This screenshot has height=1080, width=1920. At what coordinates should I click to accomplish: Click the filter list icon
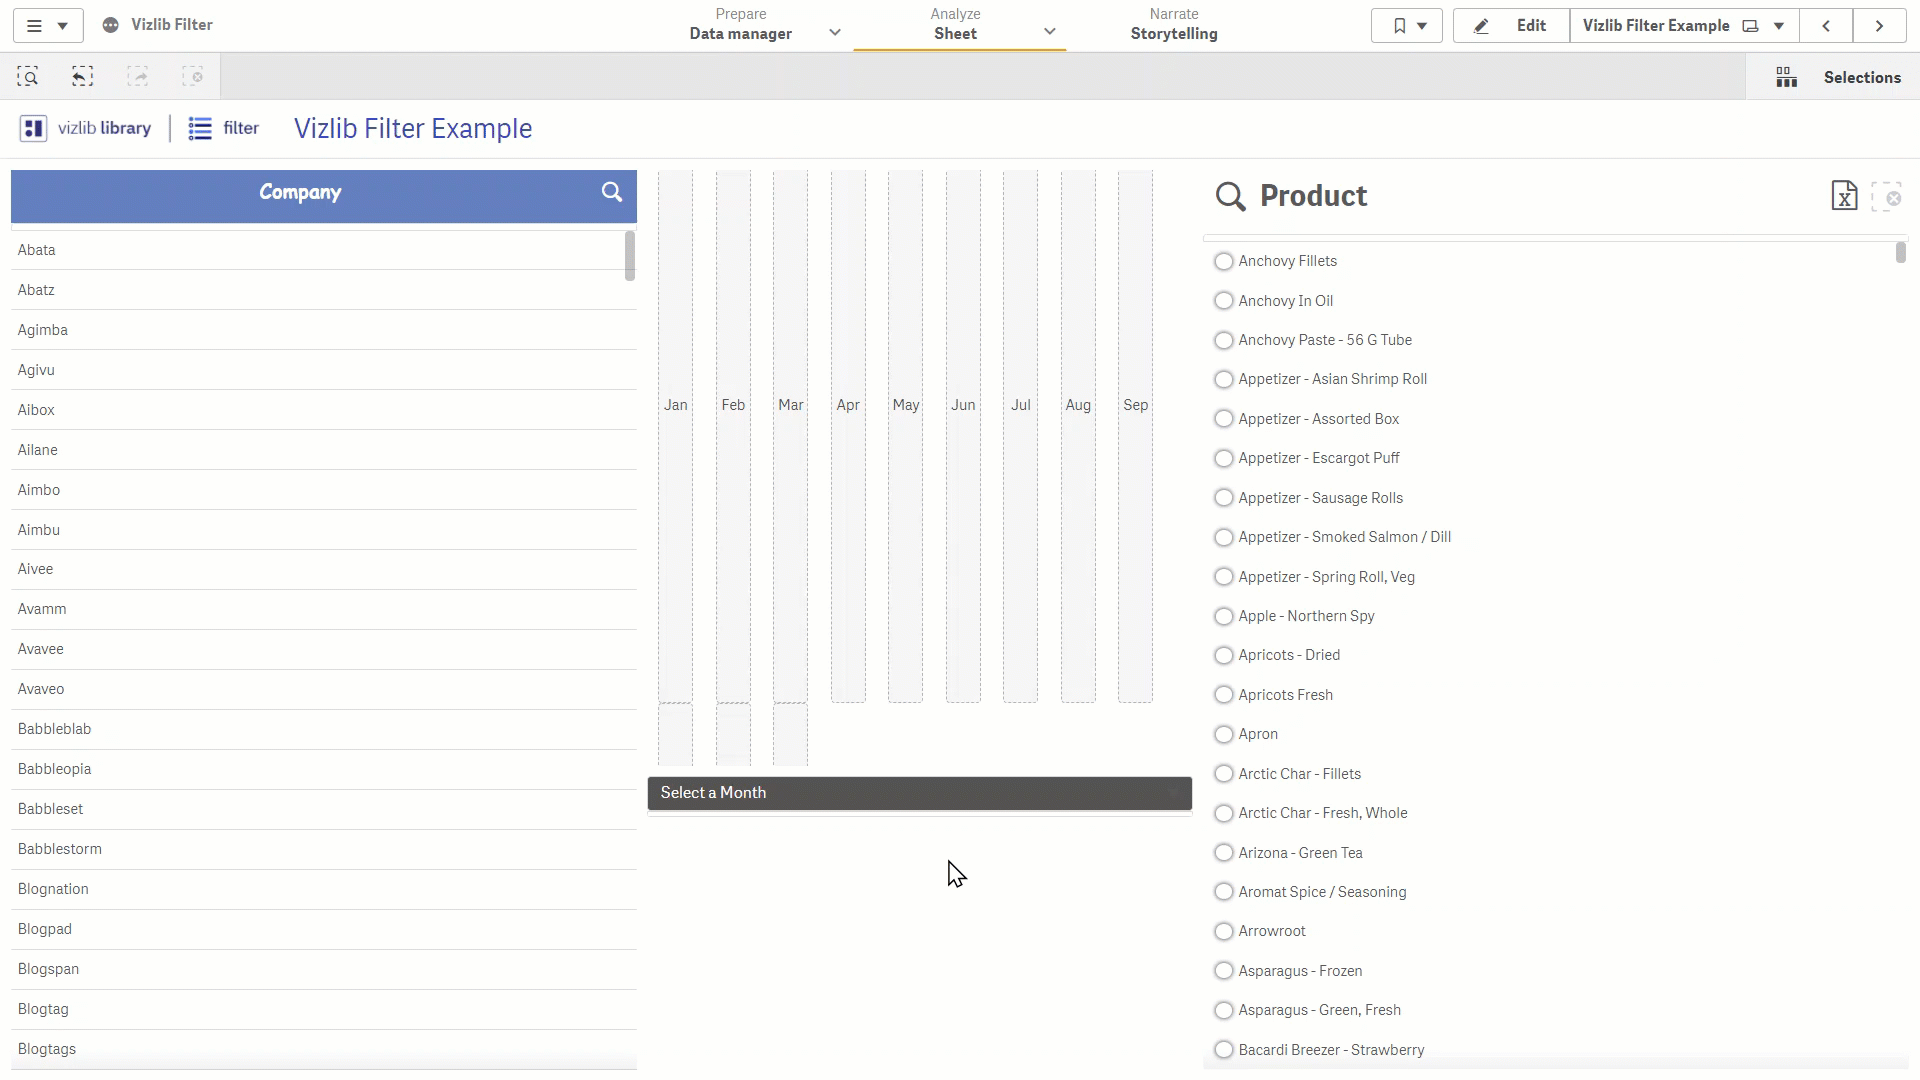[200, 128]
